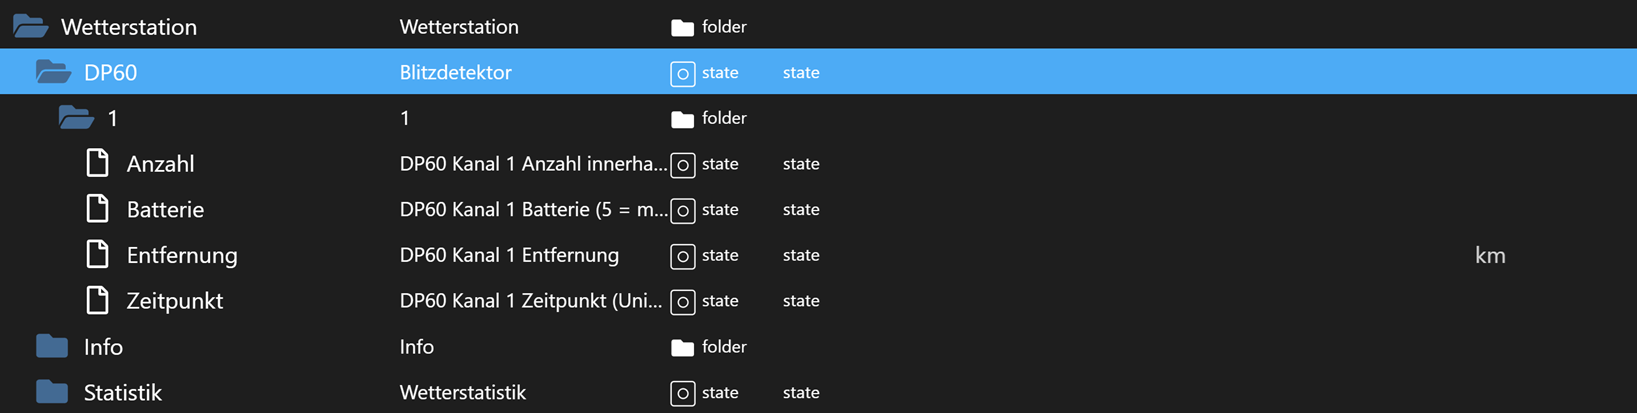The width and height of the screenshot is (1637, 413).
Task: Click the Wetterstatistik name cell
Action: (463, 392)
